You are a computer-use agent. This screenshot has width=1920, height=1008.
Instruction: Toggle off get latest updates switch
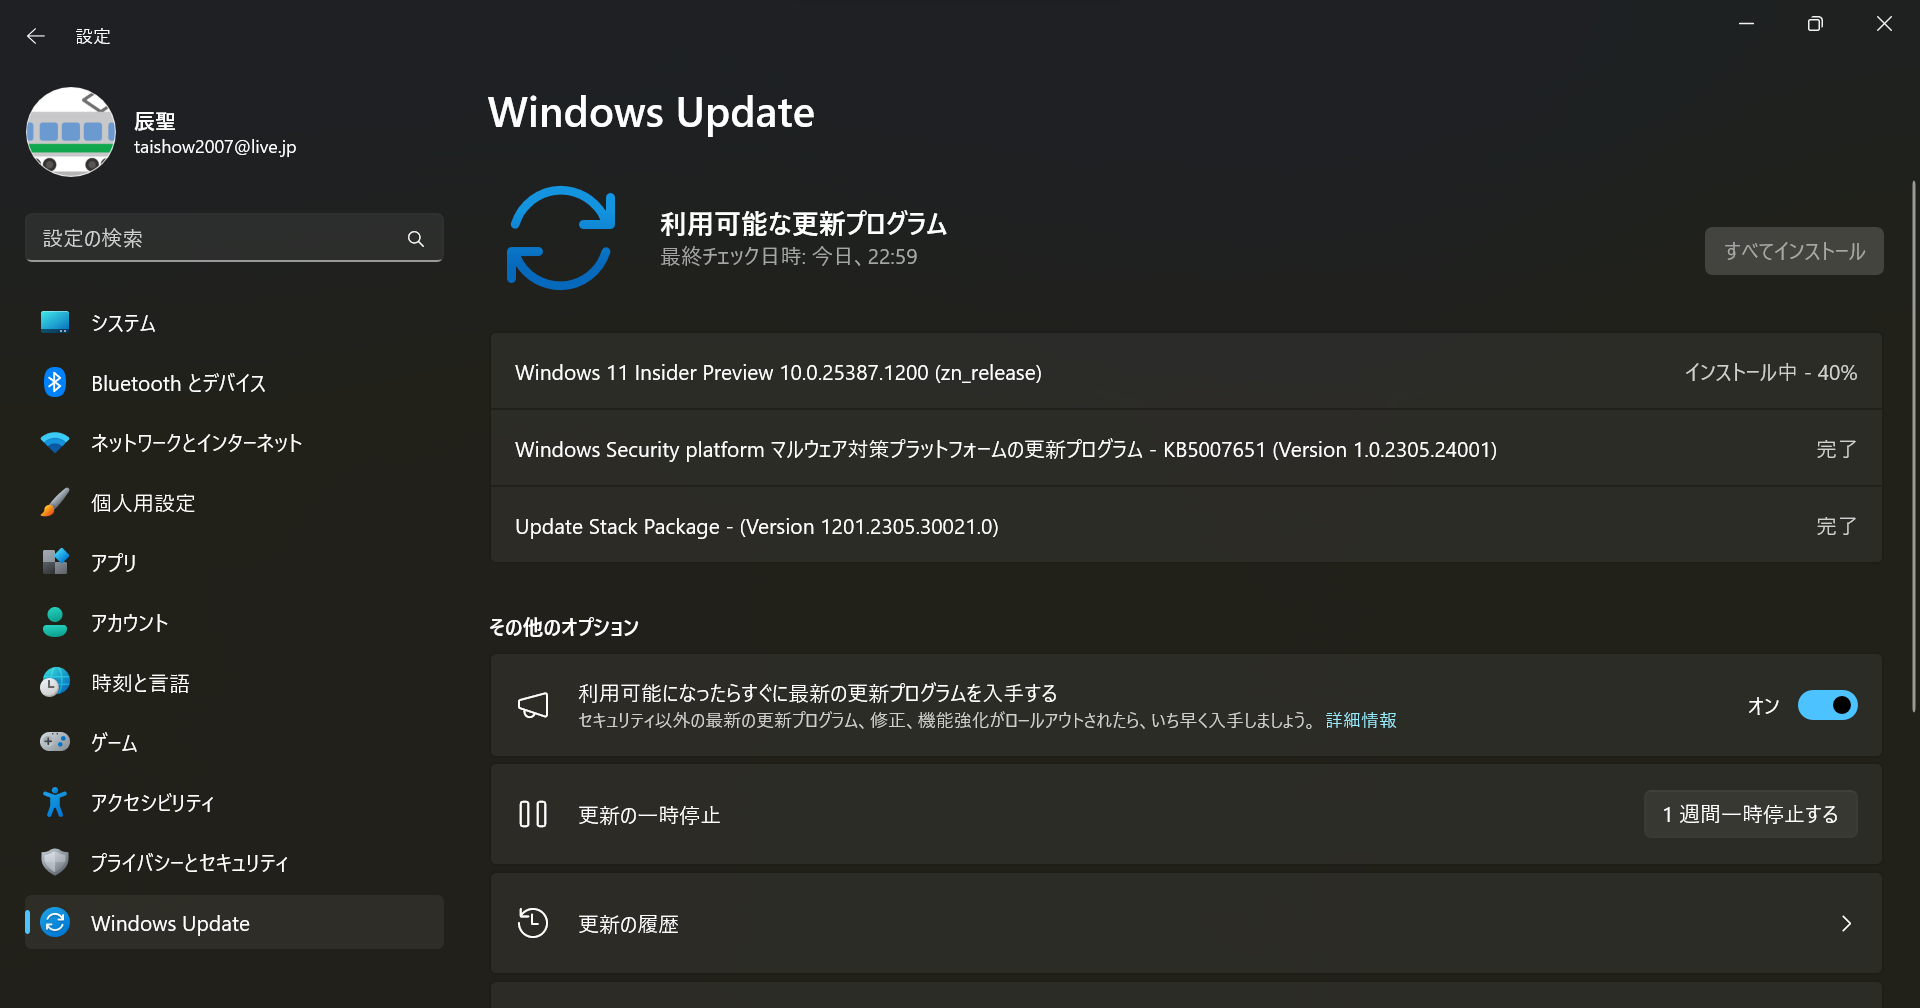(1827, 705)
